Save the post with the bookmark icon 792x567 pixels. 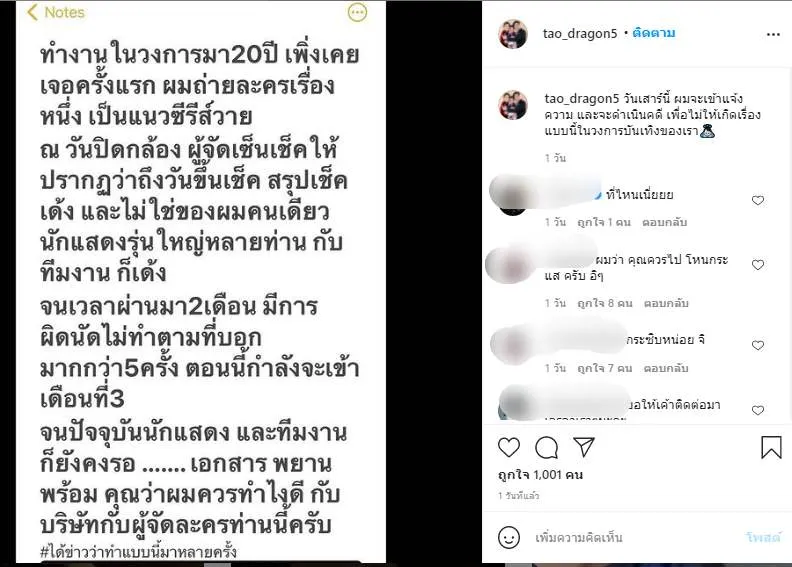pyautogui.click(x=771, y=447)
